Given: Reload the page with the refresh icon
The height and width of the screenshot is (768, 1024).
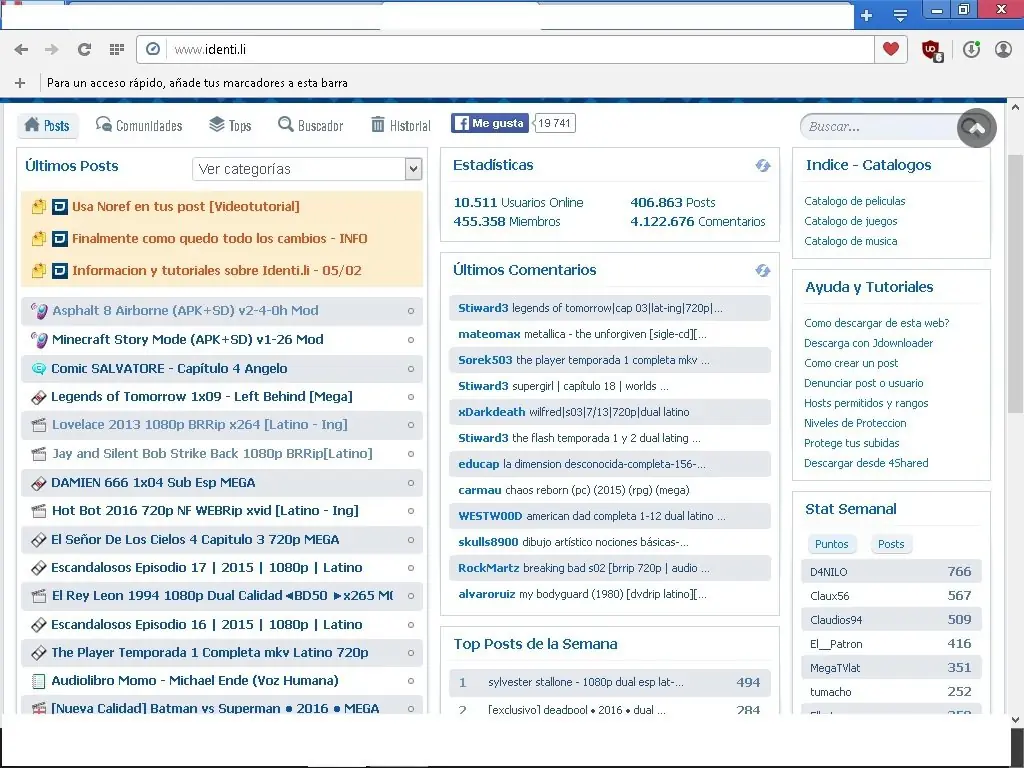Looking at the screenshot, I should click(84, 50).
